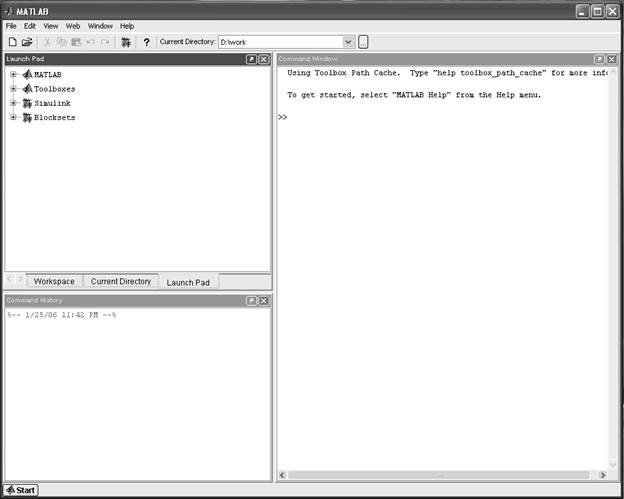
Task: Undock the Command History panel
Action: pyautogui.click(x=251, y=300)
